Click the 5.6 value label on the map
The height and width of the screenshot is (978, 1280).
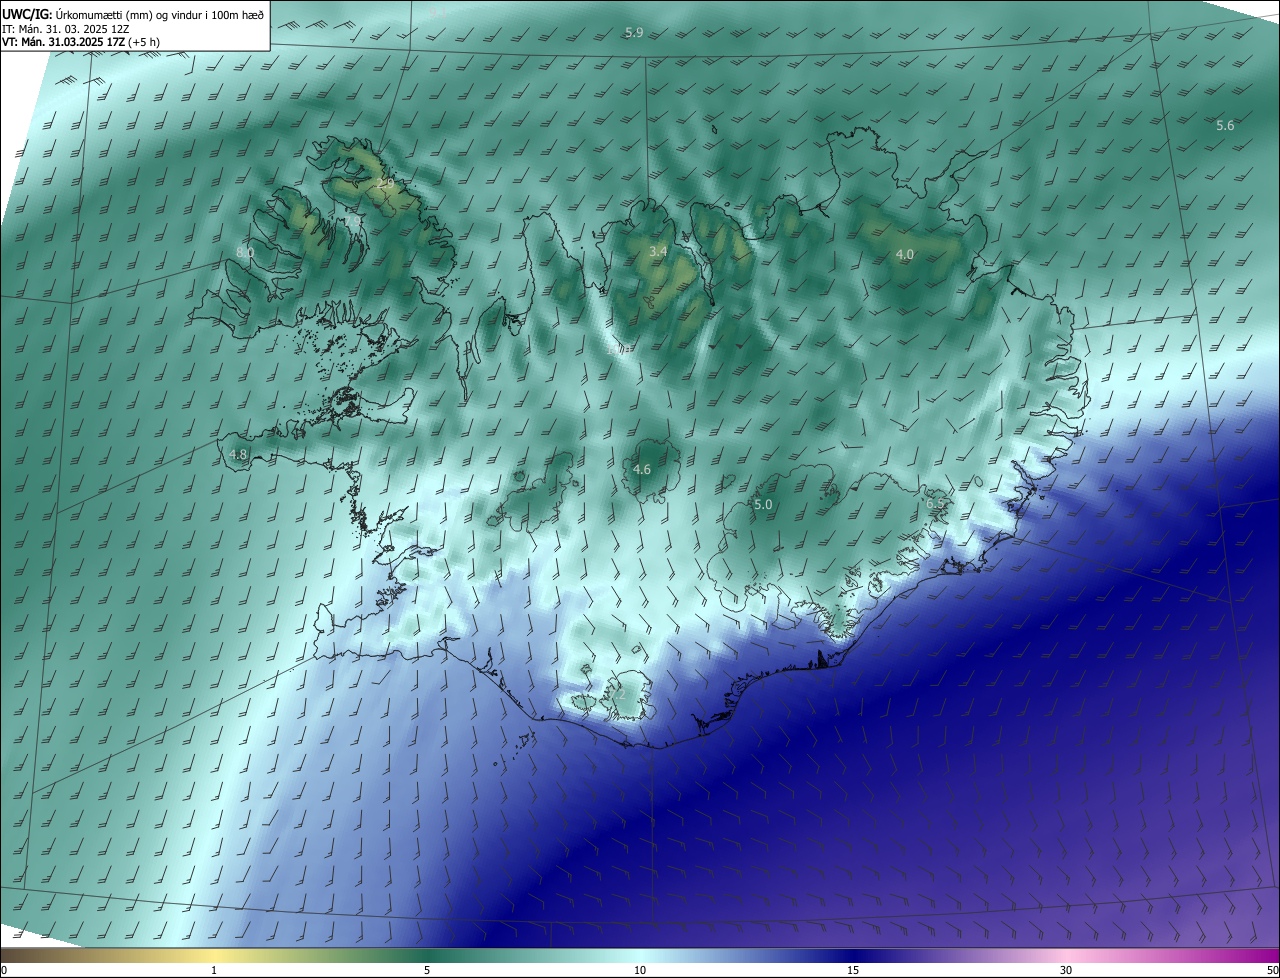pyautogui.click(x=1225, y=125)
